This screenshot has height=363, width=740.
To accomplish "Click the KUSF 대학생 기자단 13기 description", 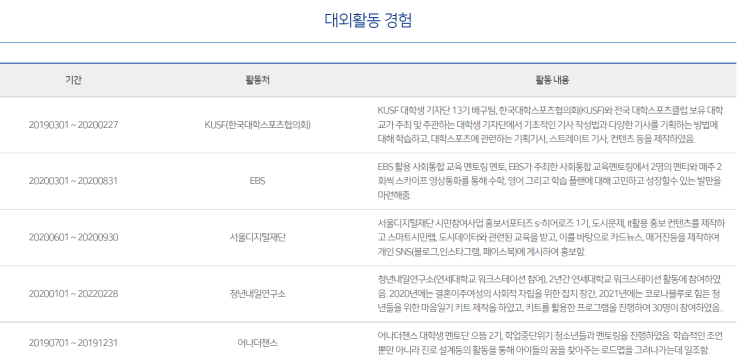I will click(550, 125).
